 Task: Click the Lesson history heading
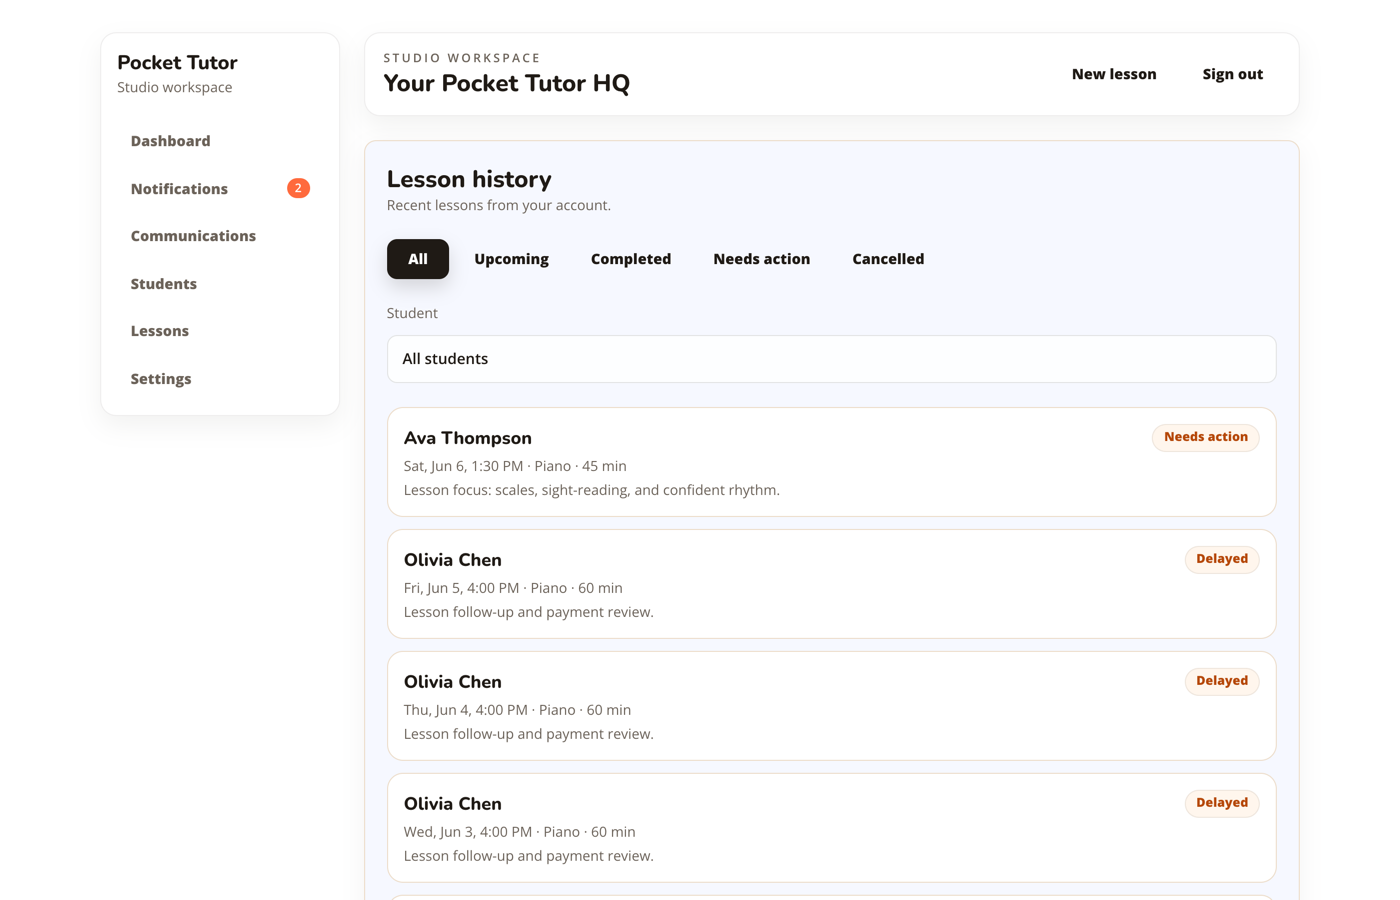click(469, 179)
